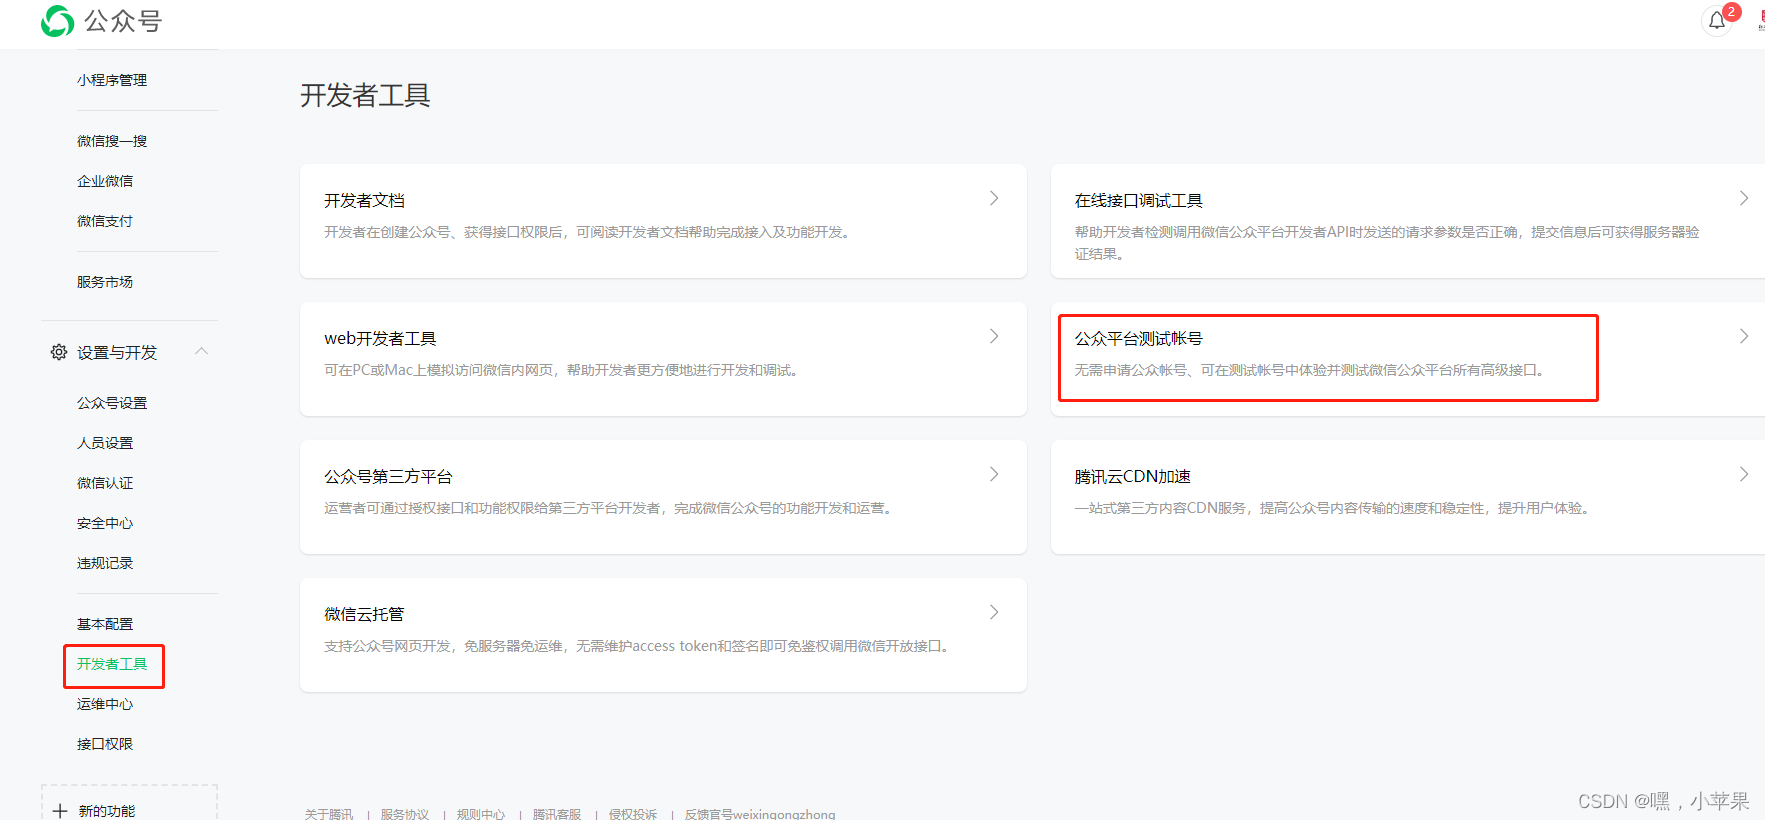Open 公众平台测试帐号 card title

tap(1139, 339)
